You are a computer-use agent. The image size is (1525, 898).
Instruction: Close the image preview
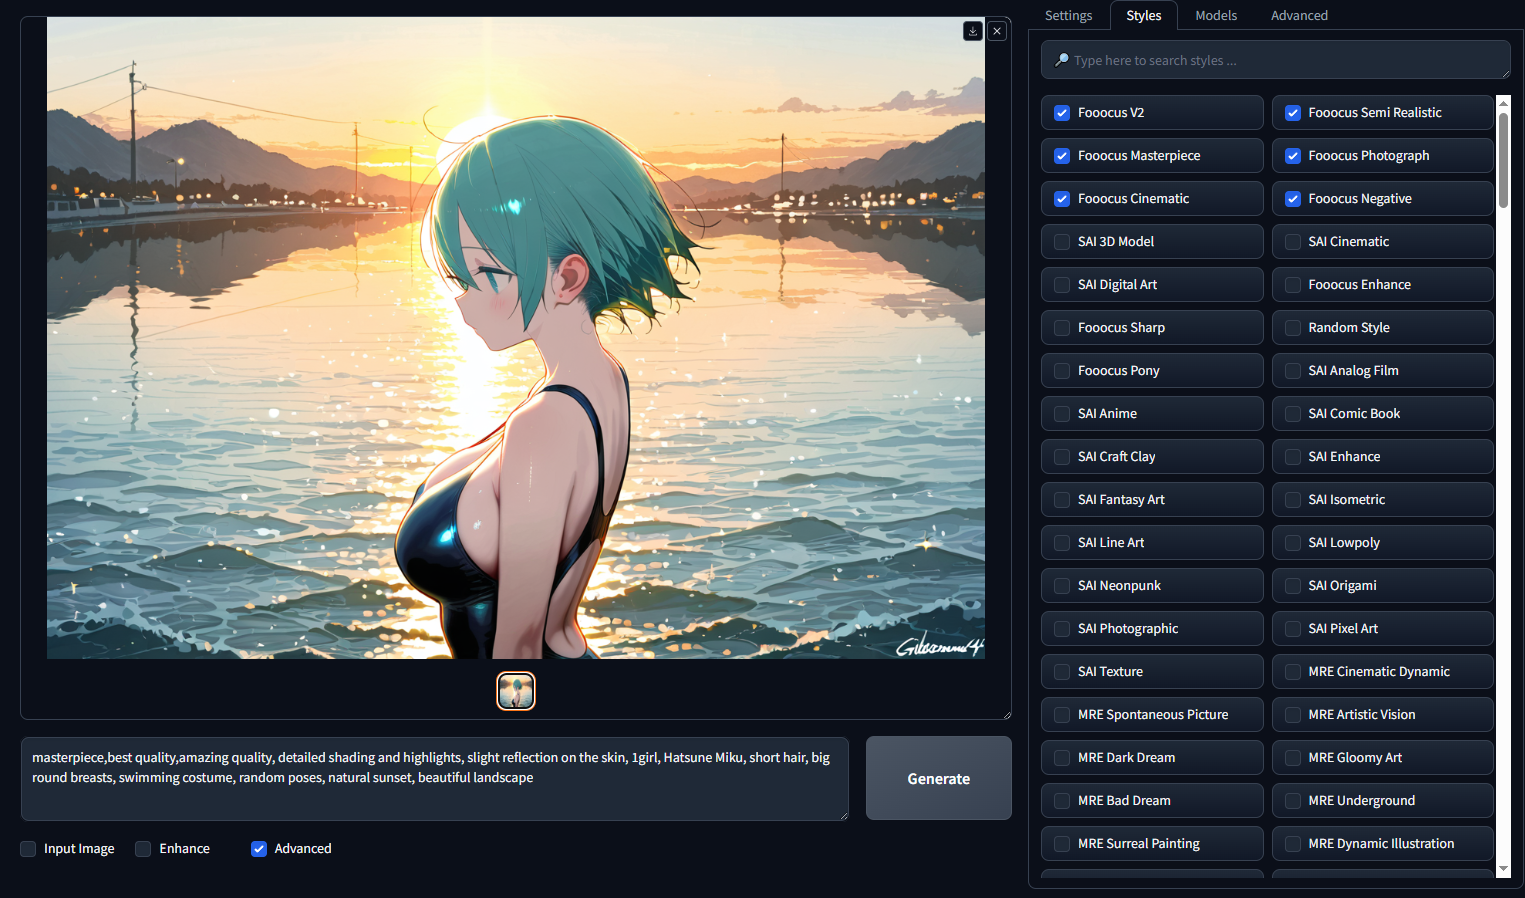coord(997,31)
